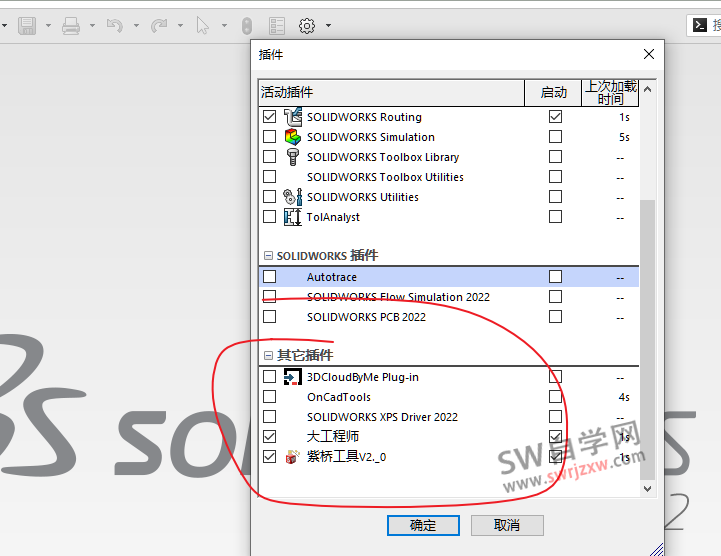Click the SOLIDWORKS Utilities gears icon
The image size is (721, 556).
[x=292, y=197]
